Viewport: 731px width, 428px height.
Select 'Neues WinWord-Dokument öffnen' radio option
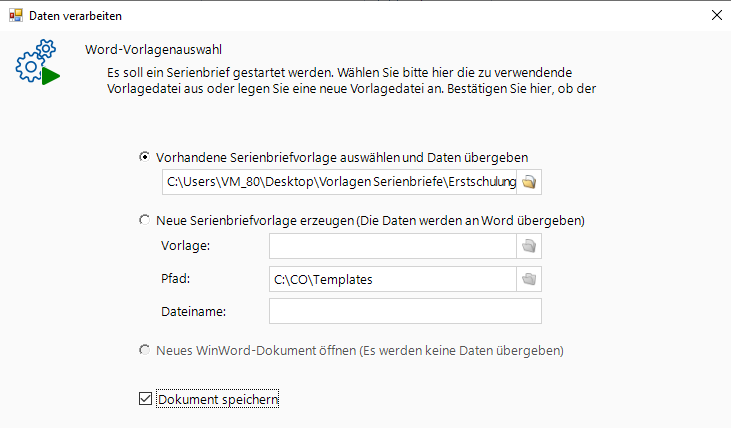[x=145, y=351]
